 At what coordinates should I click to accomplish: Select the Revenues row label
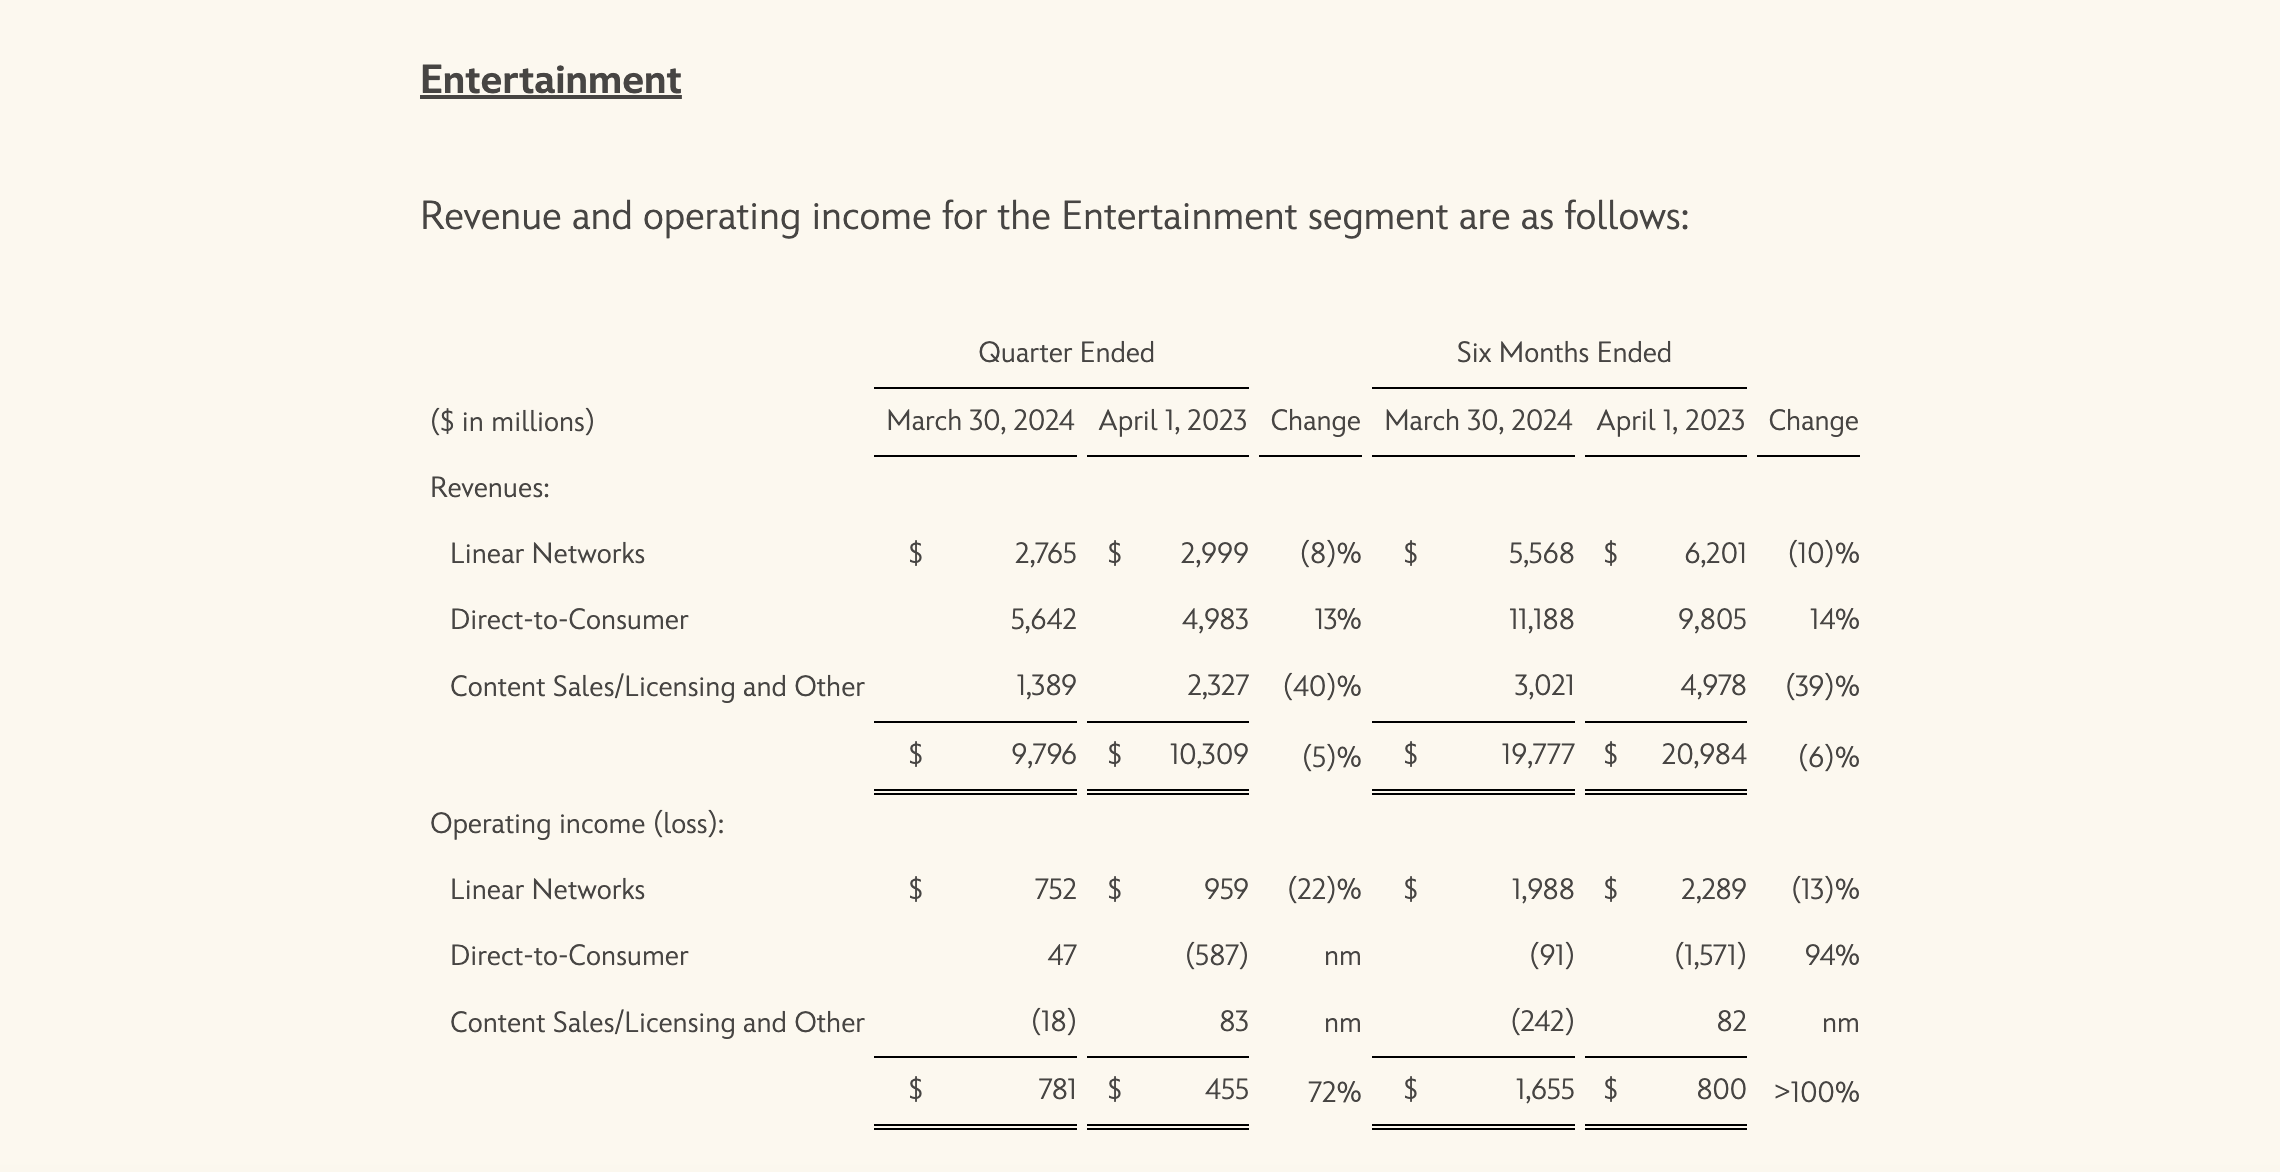[489, 487]
